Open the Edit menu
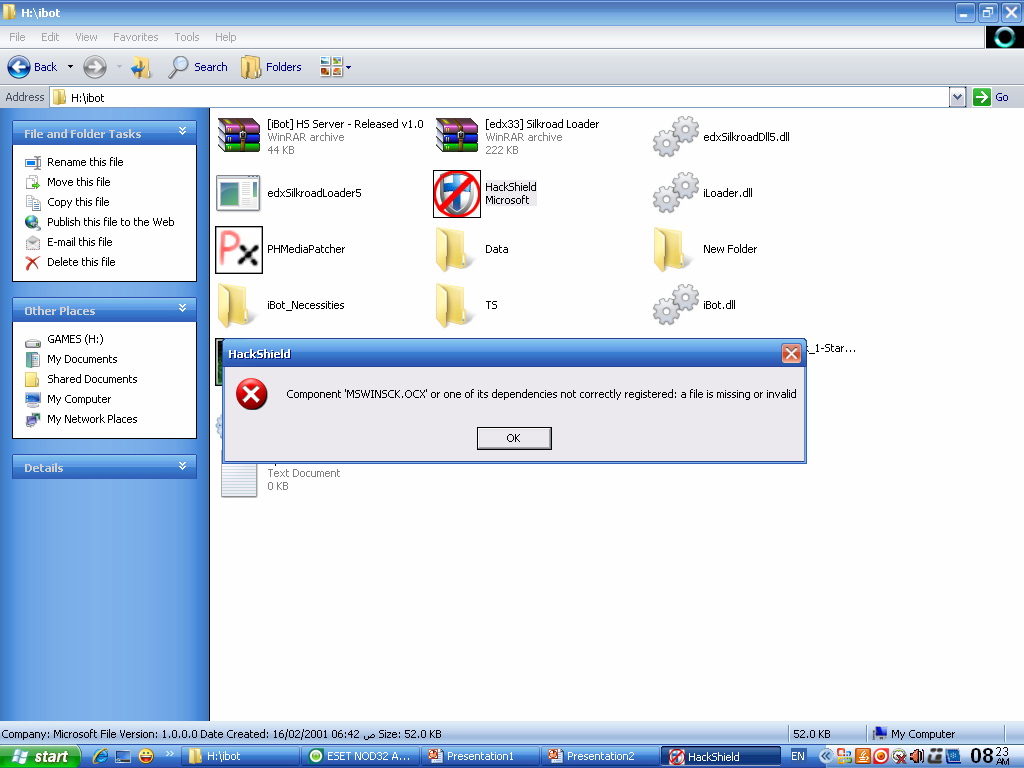The height and width of the screenshot is (768, 1024). (x=50, y=37)
